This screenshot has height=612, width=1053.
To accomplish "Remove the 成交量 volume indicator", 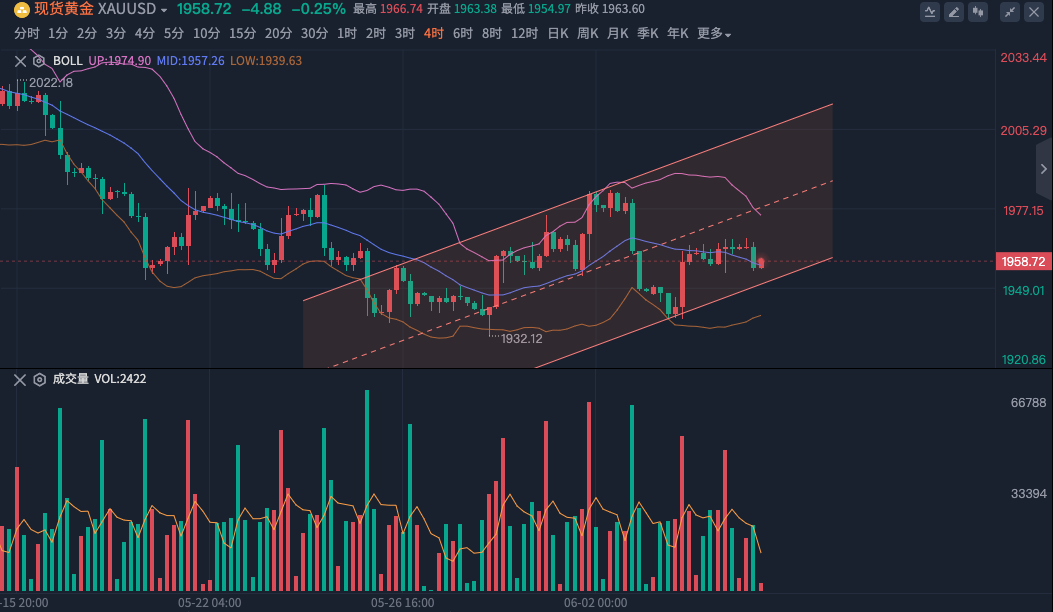I will point(19,379).
